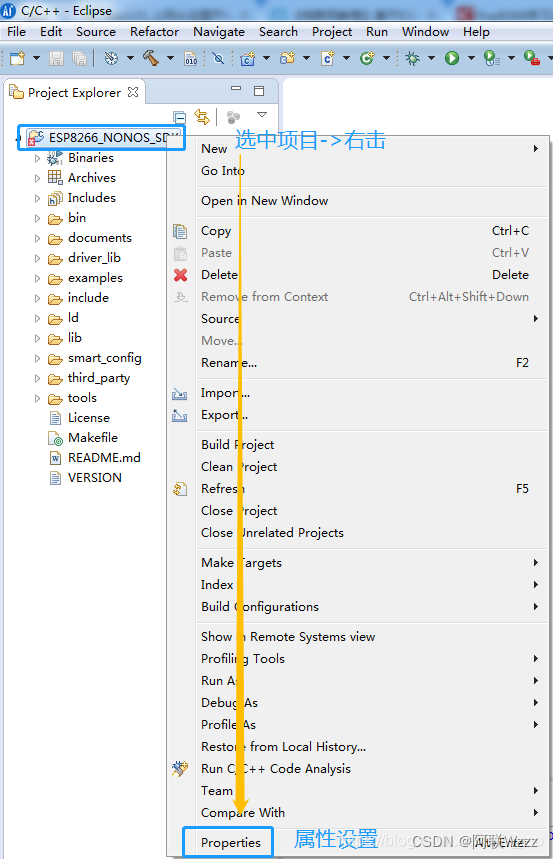Click the skip all breakpoints icon
553x859 pixels.
pos(218,58)
